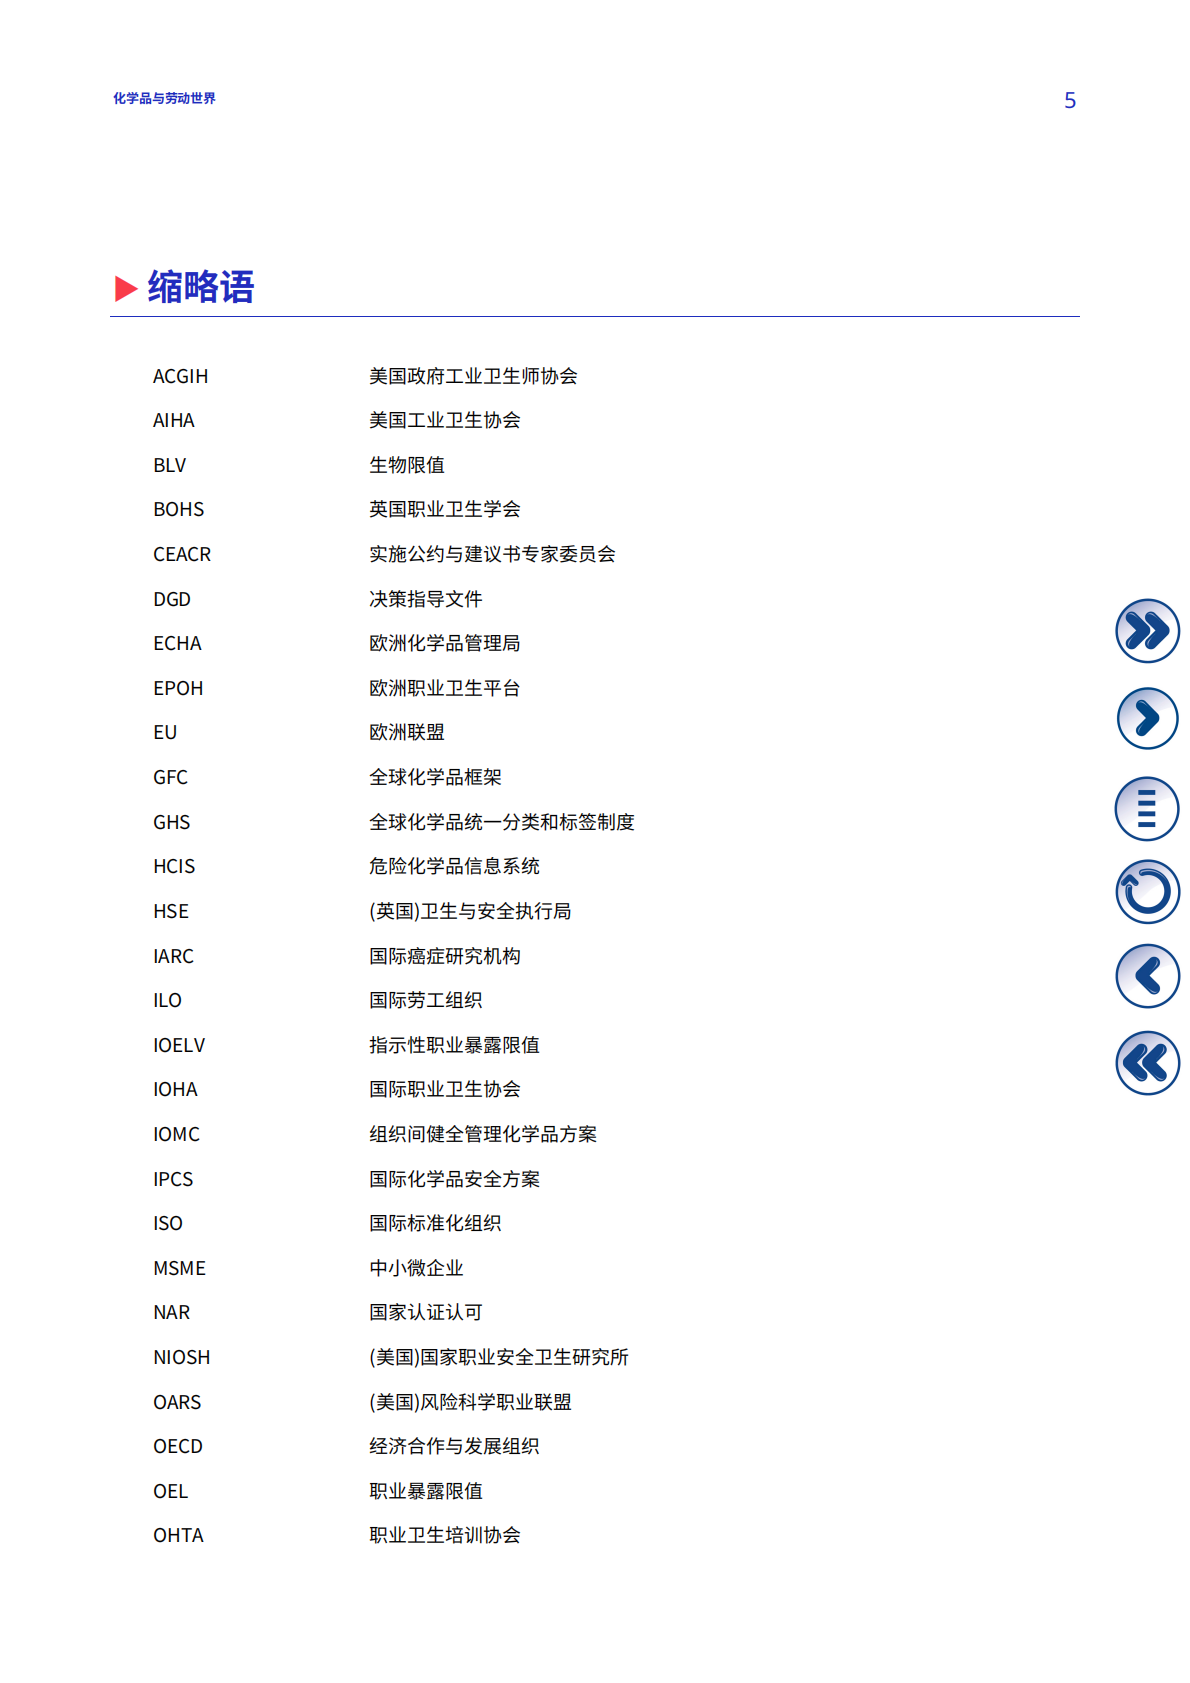
Task: Click abbreviation IOELV
Action: [179, 1045]
